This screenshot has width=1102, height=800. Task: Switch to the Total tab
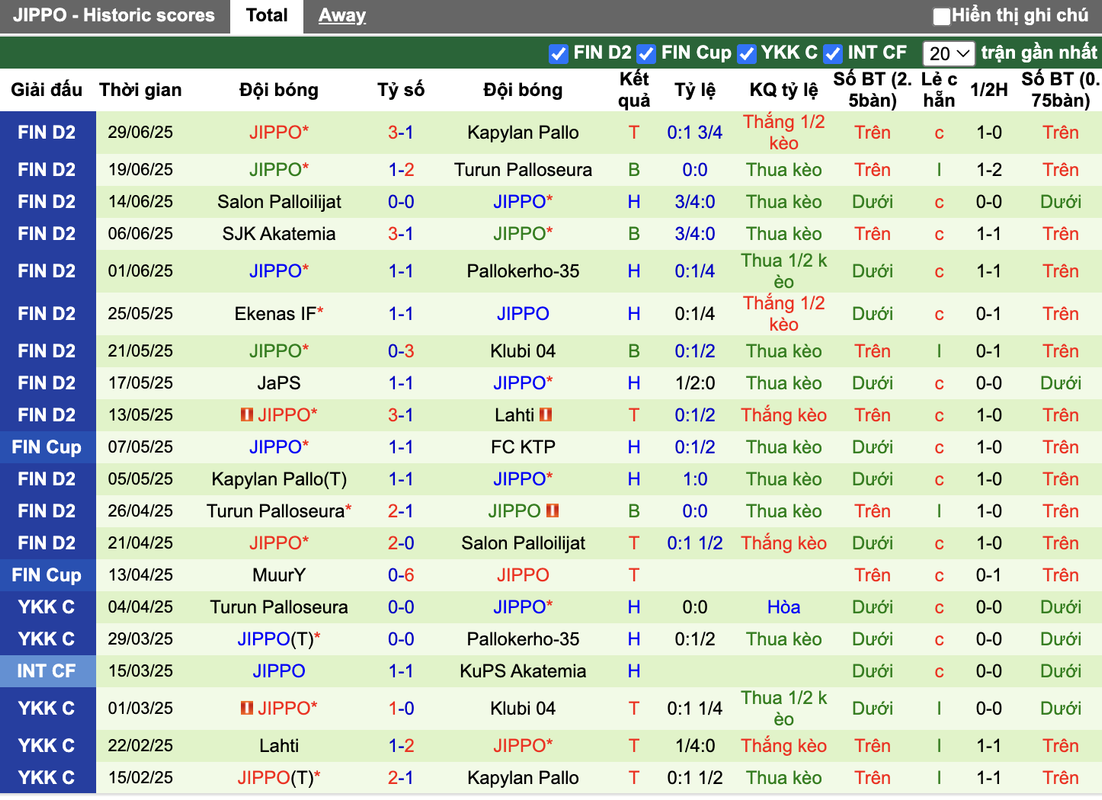266,15
